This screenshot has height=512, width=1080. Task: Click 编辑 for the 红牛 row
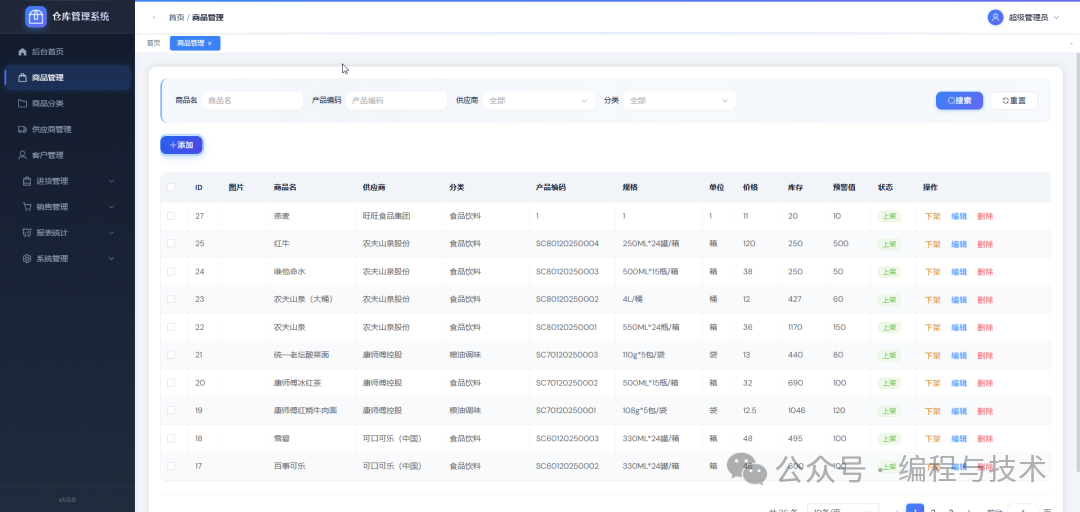tap(959, 244)
